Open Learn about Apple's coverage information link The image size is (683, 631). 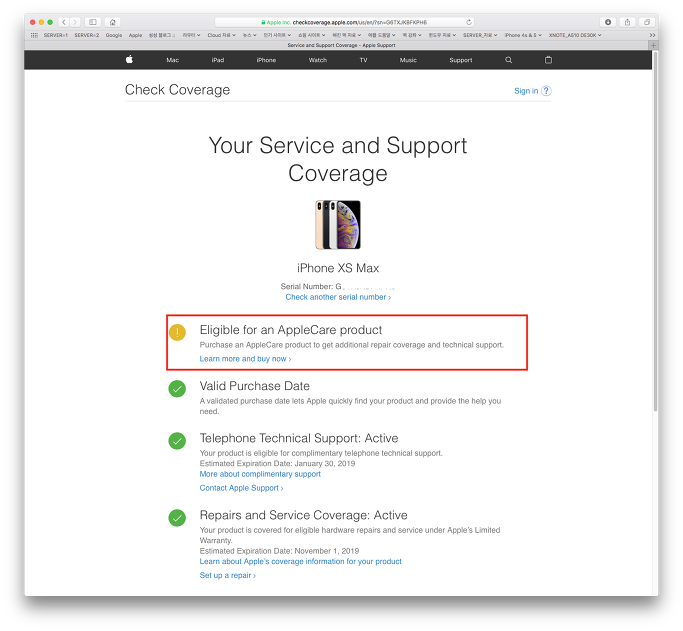click(301, 561)
